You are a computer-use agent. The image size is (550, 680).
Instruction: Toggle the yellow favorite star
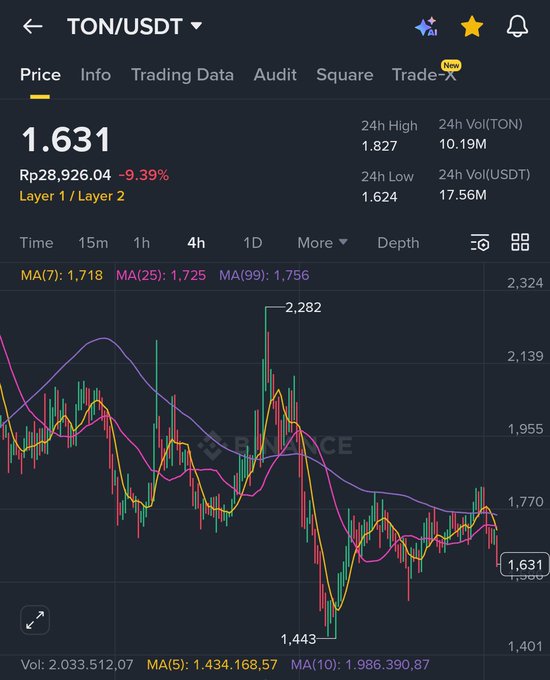[472, 26]
